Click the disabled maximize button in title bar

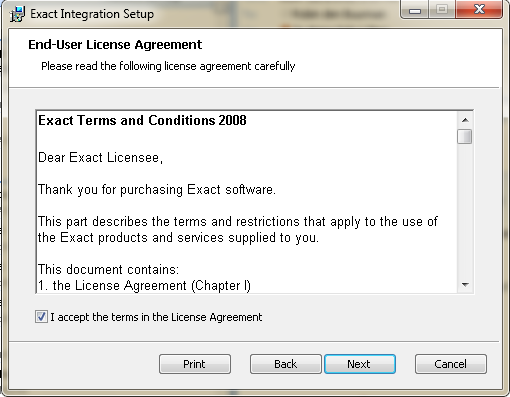coord(442,10)
